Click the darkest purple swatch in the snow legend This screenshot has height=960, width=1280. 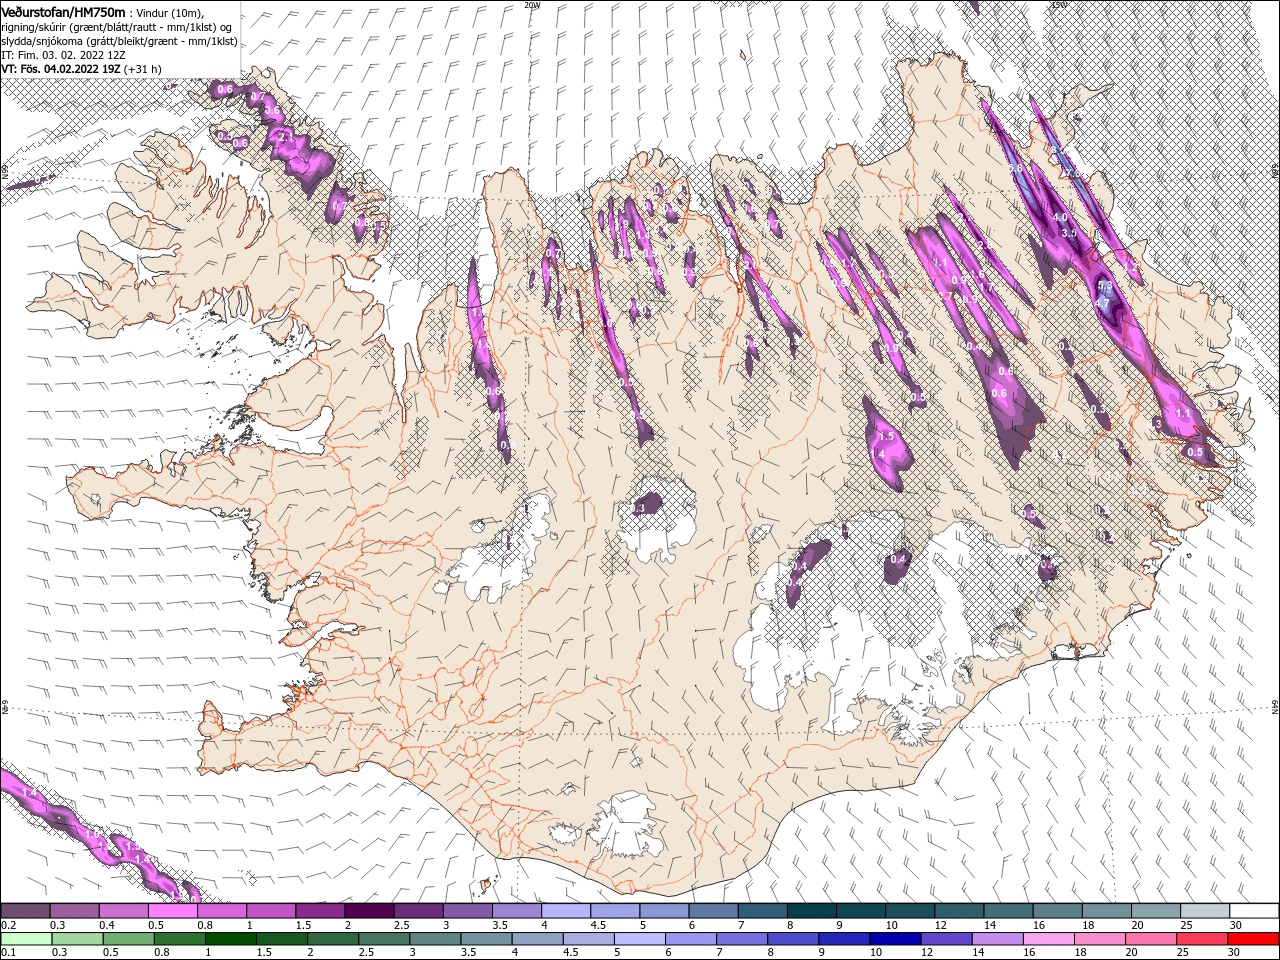click(369, 911)
